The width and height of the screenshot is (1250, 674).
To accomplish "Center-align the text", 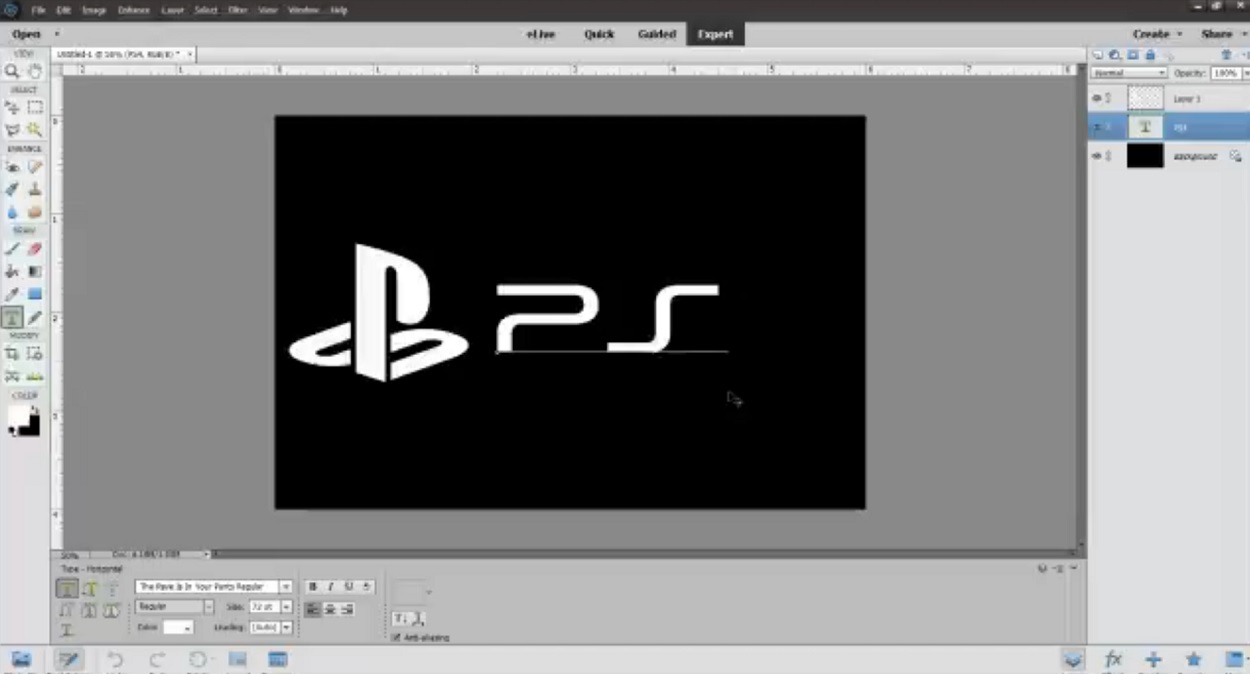I will click(x=330, y=608).
